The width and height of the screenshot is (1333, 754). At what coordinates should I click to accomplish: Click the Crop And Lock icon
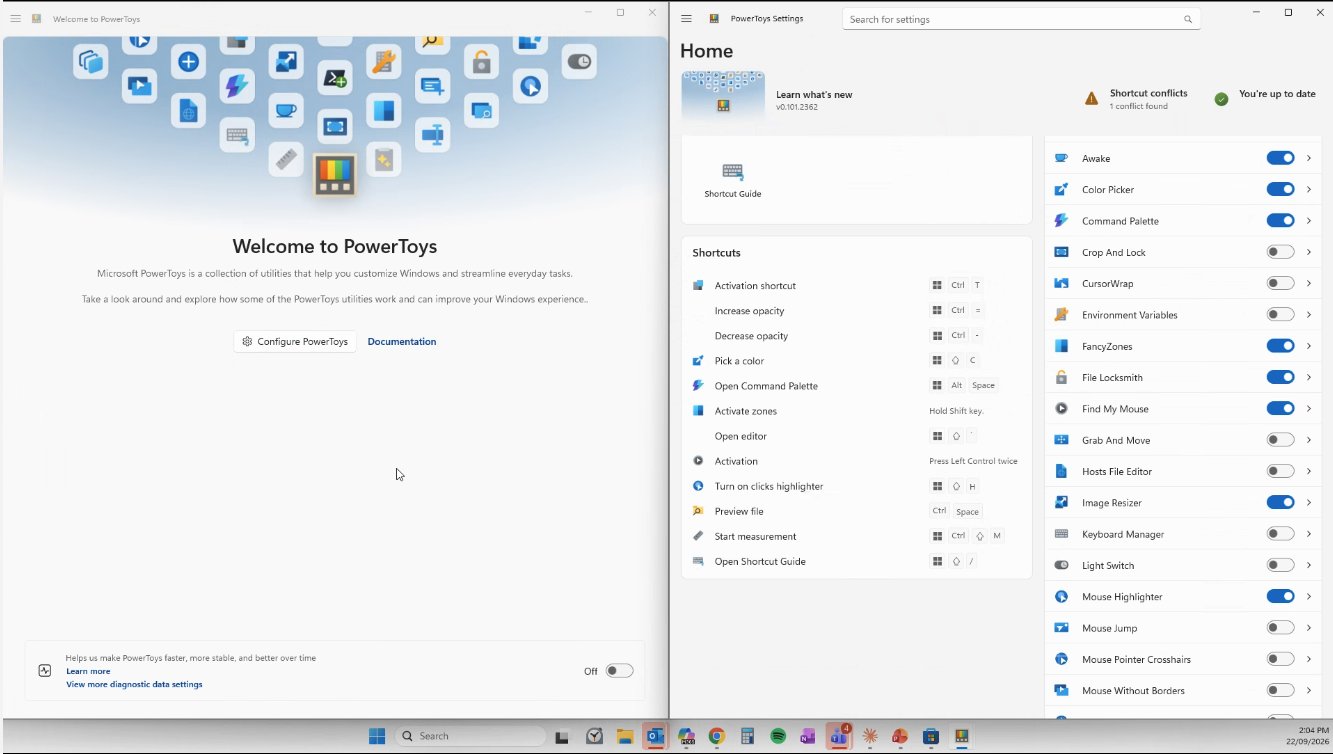[x=1061, y=252]
